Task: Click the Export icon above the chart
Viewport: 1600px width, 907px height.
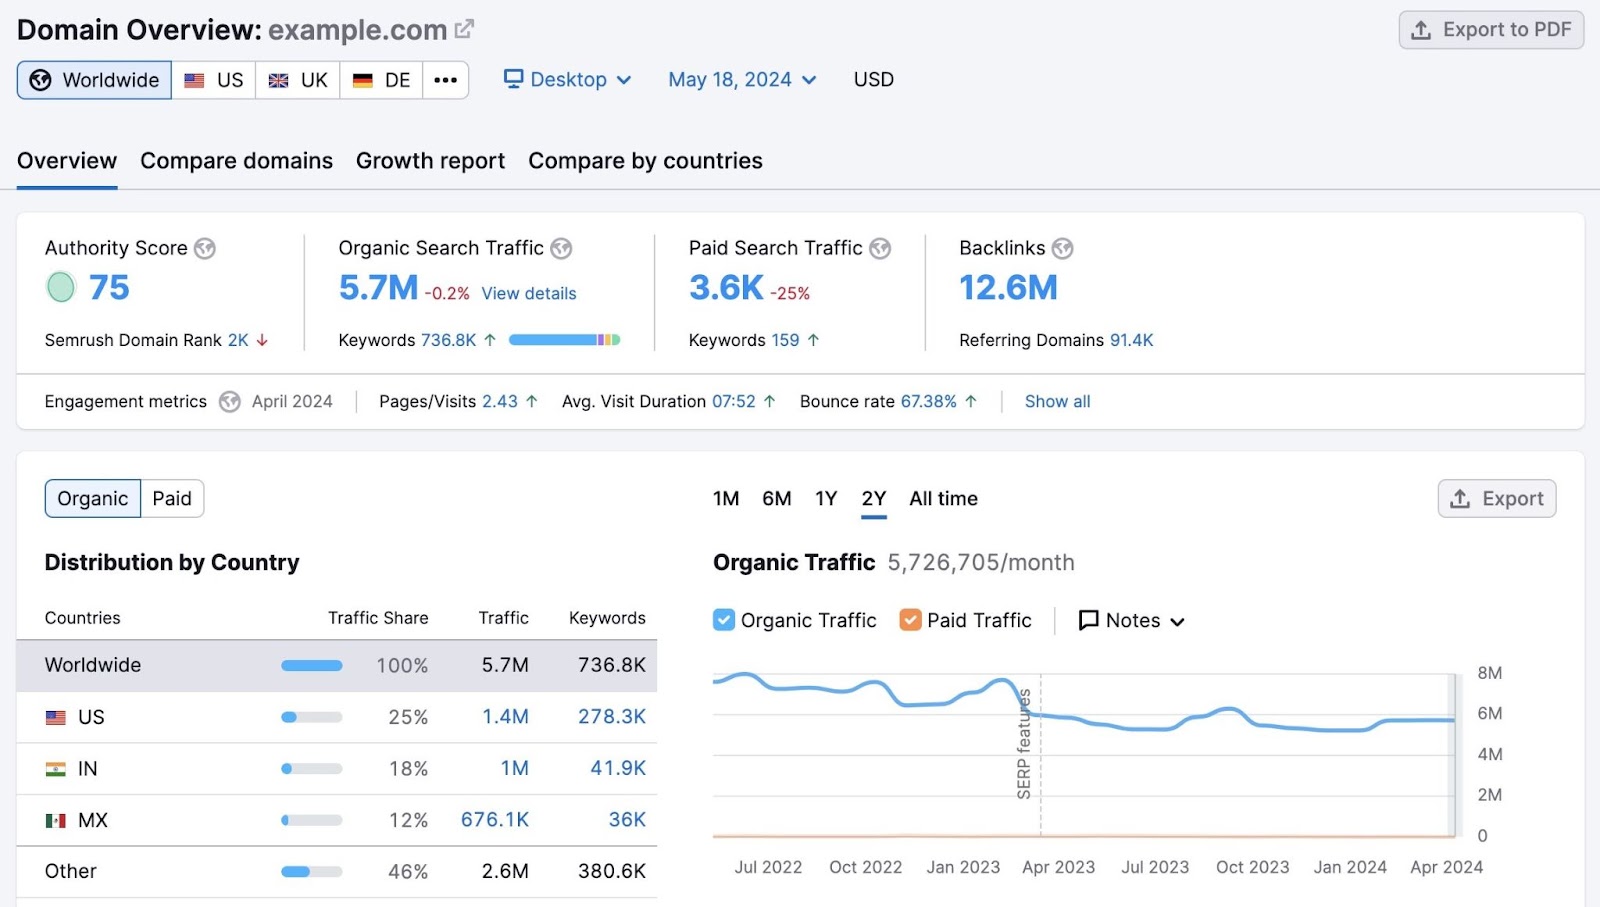Action: pyautogui.click(x=1459, y=498)
